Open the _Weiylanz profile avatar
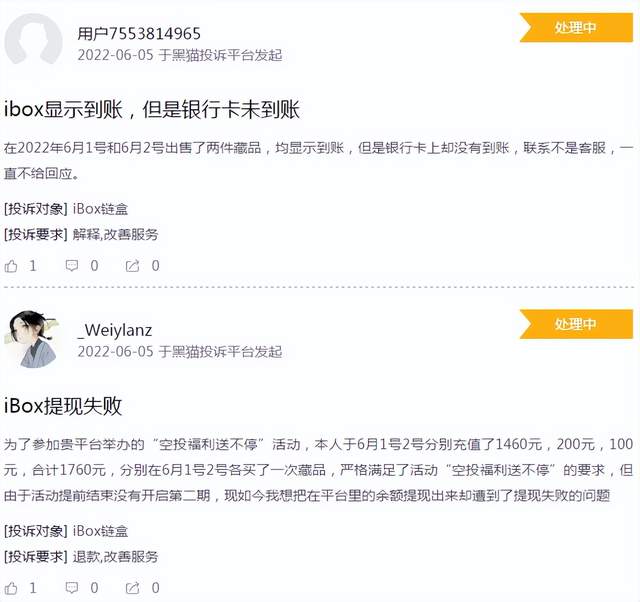This screenshot has width=640, height=602. (x=33, y=339)
